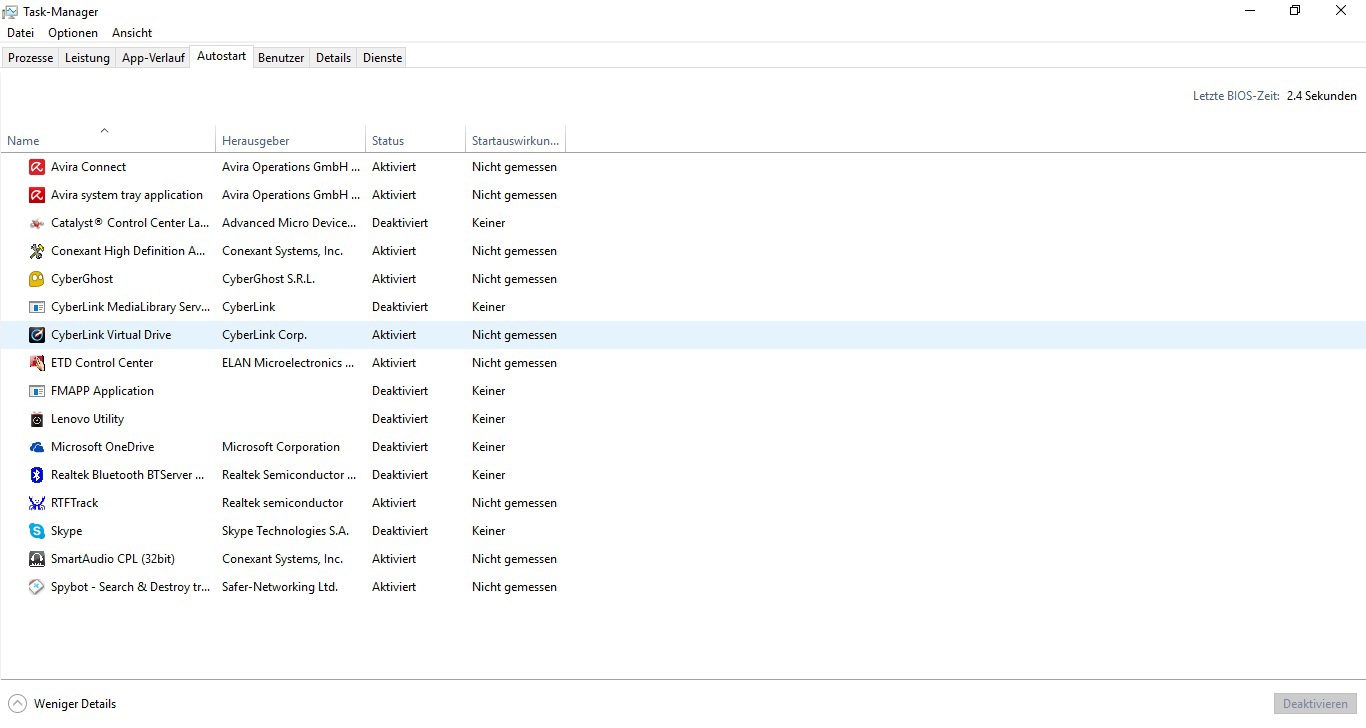Click the SmartAudio CPL icon
Viewport: 1366px width, 728px height.
click(37, 559)
